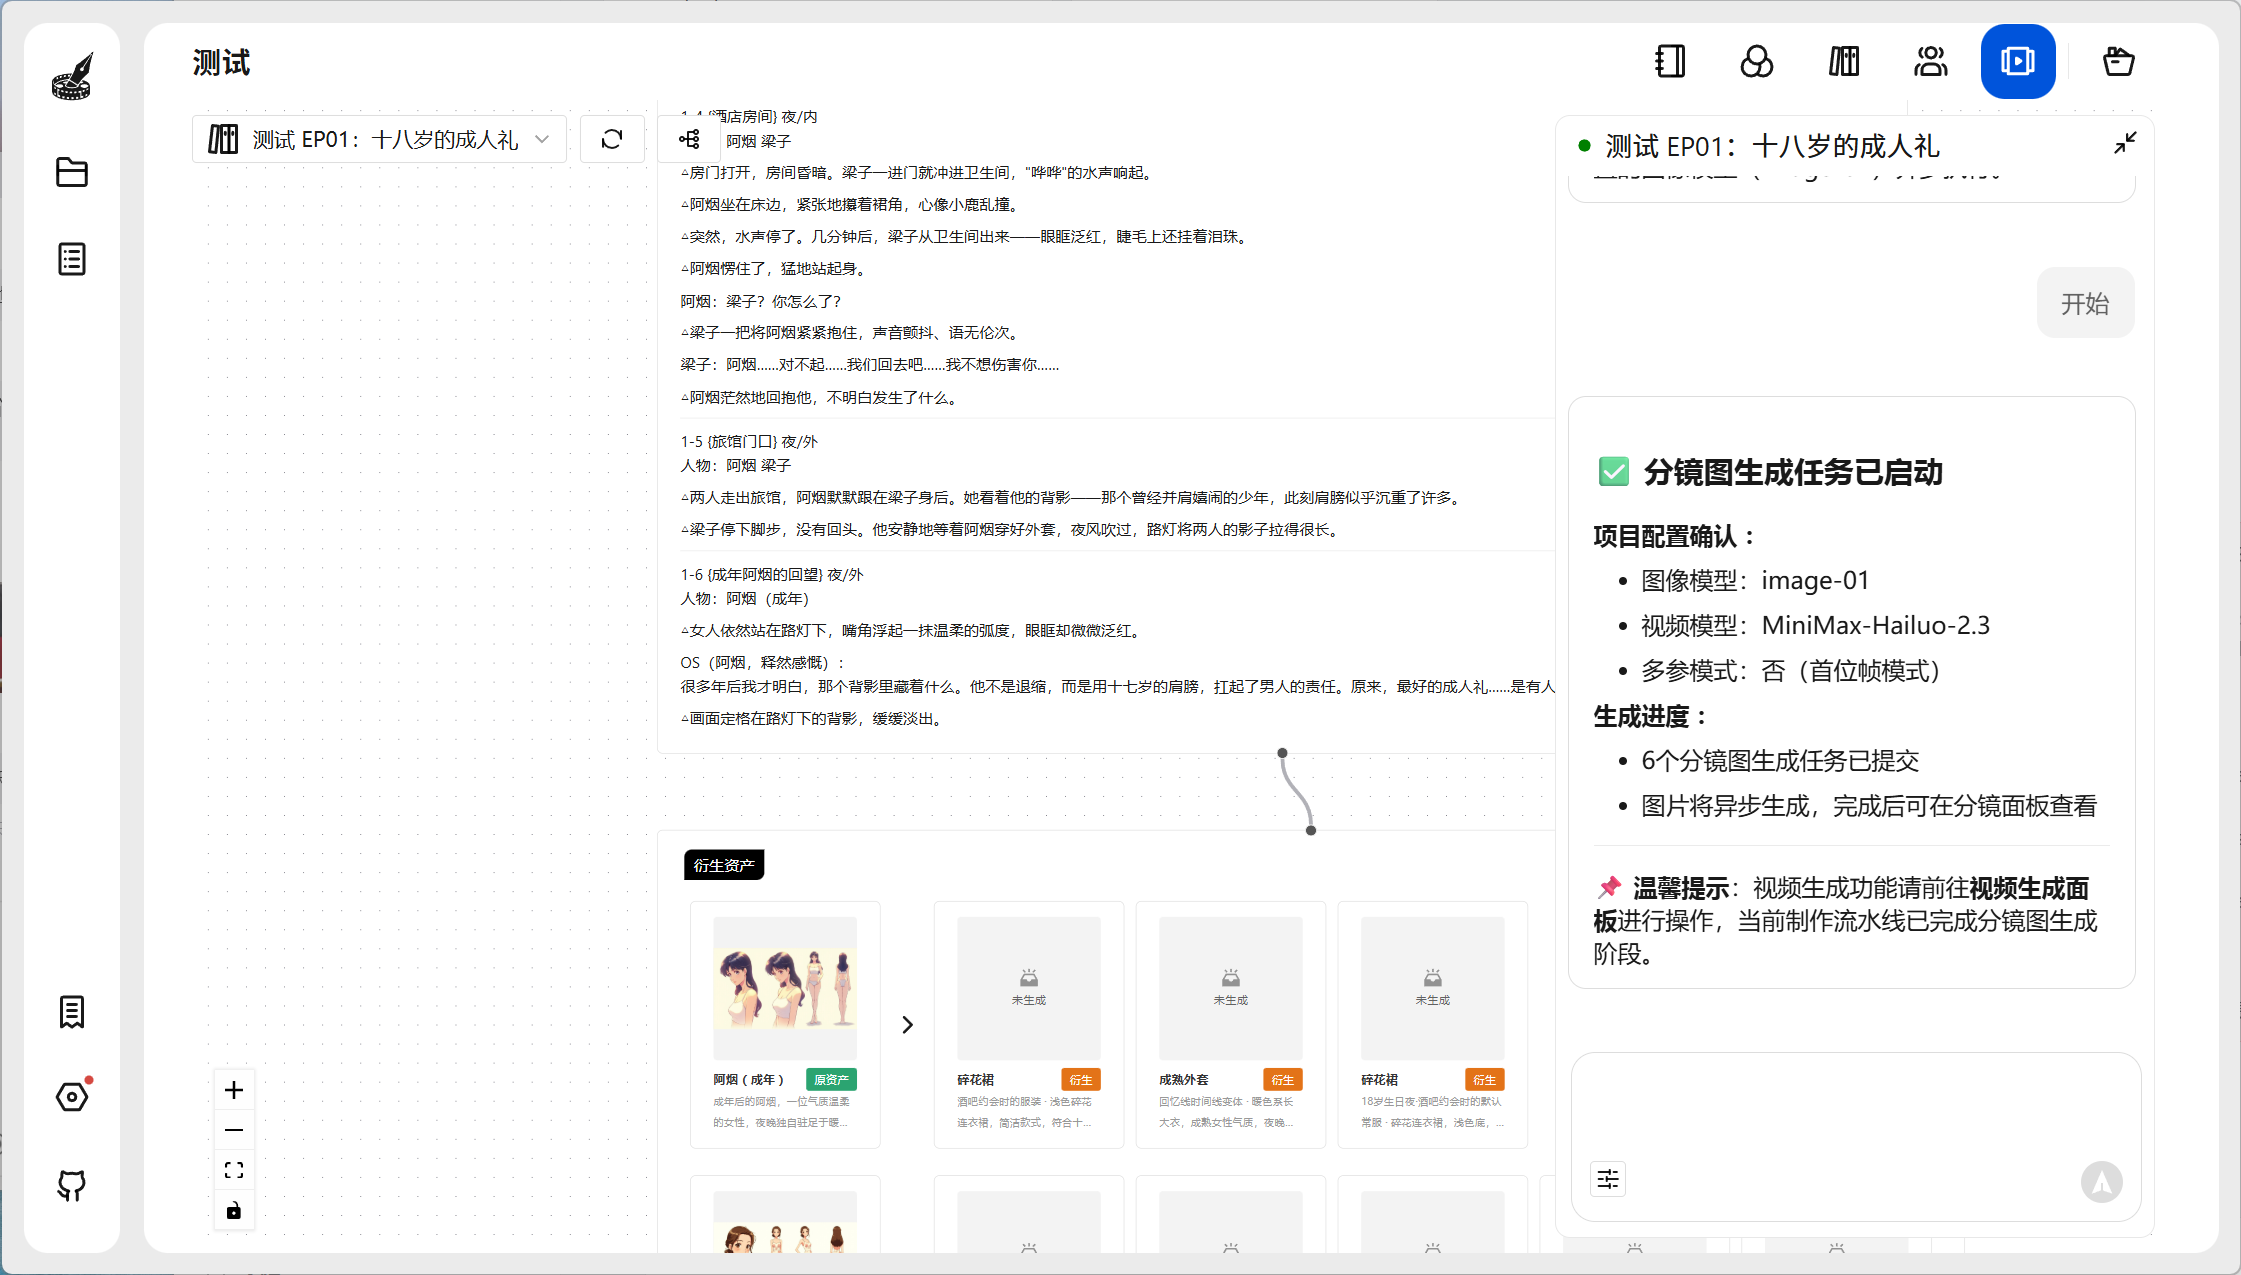Open the receipt log icon in sidebar
This screenshot has width=2241, height=1275.
click(72, 1012)
